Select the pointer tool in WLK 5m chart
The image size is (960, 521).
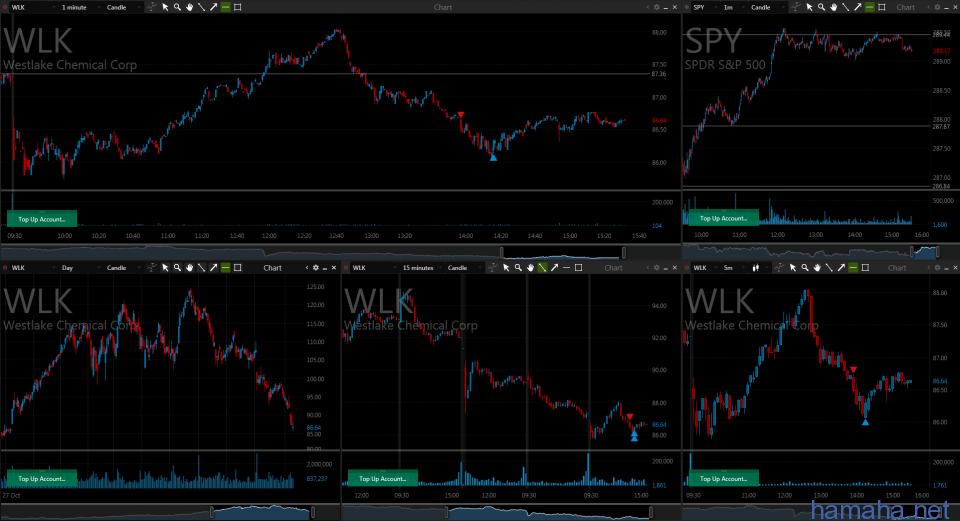tap(793, 268)
